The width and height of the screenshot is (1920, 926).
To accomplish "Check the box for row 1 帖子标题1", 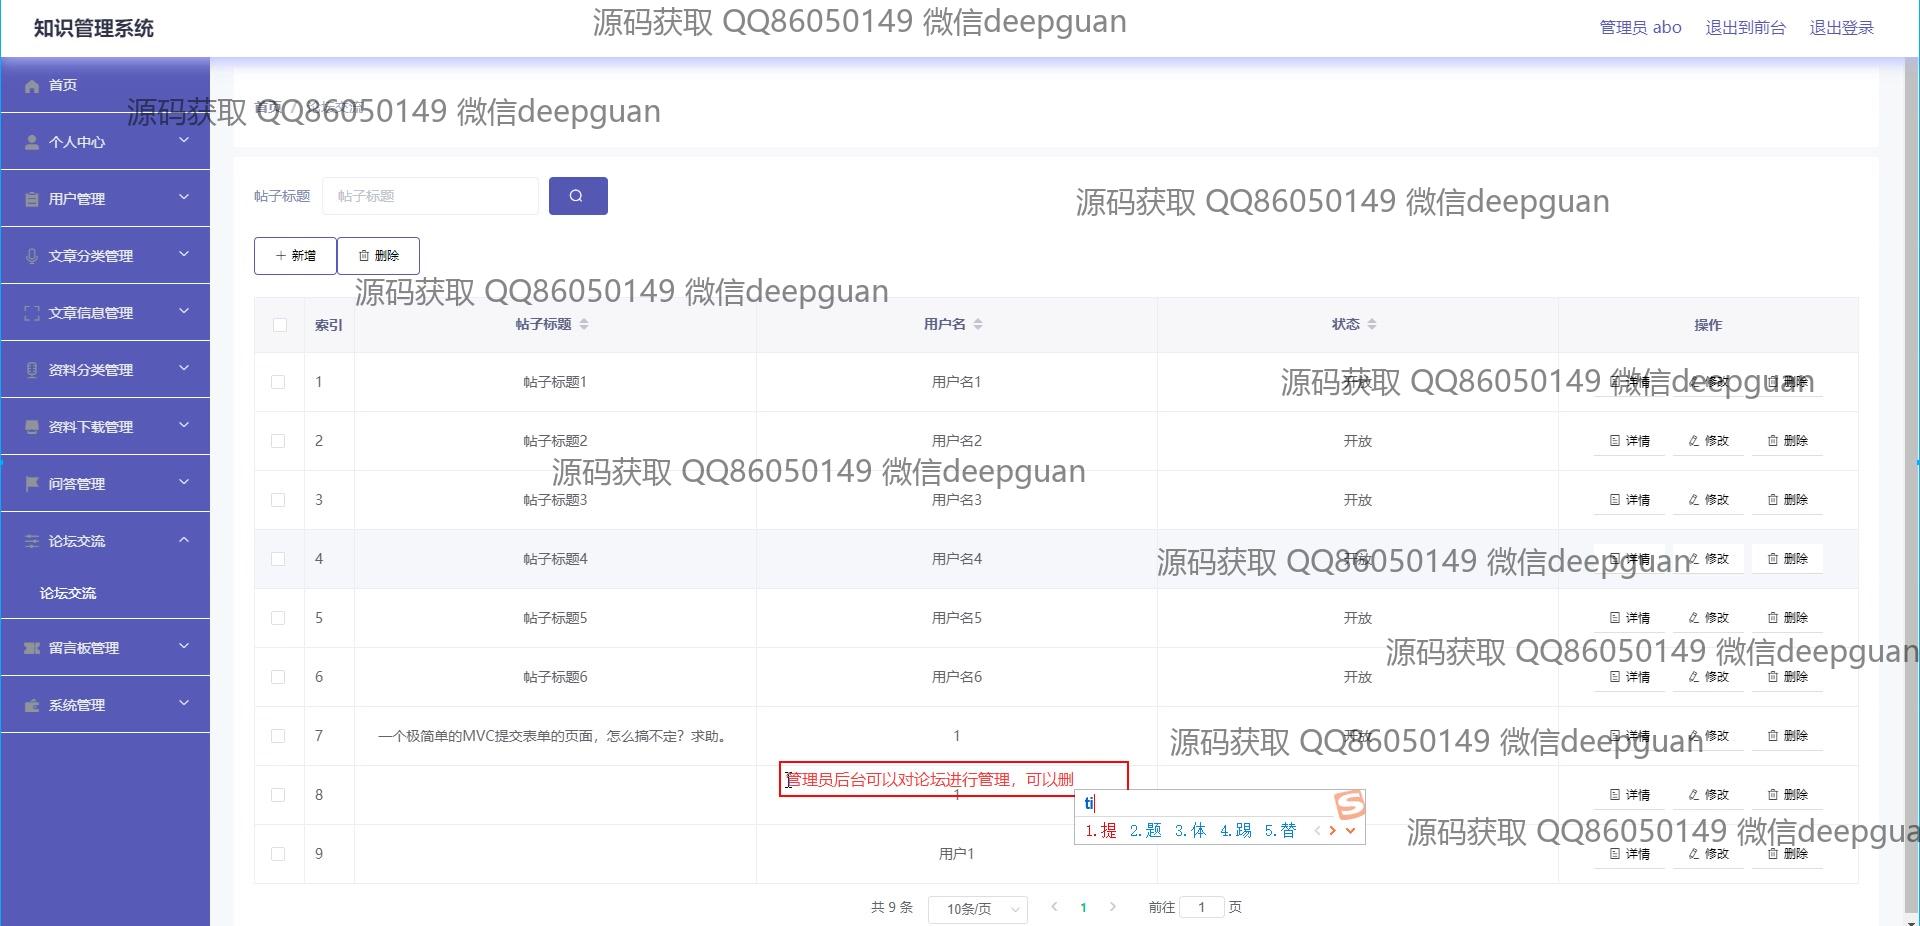I will coord(278,382).
